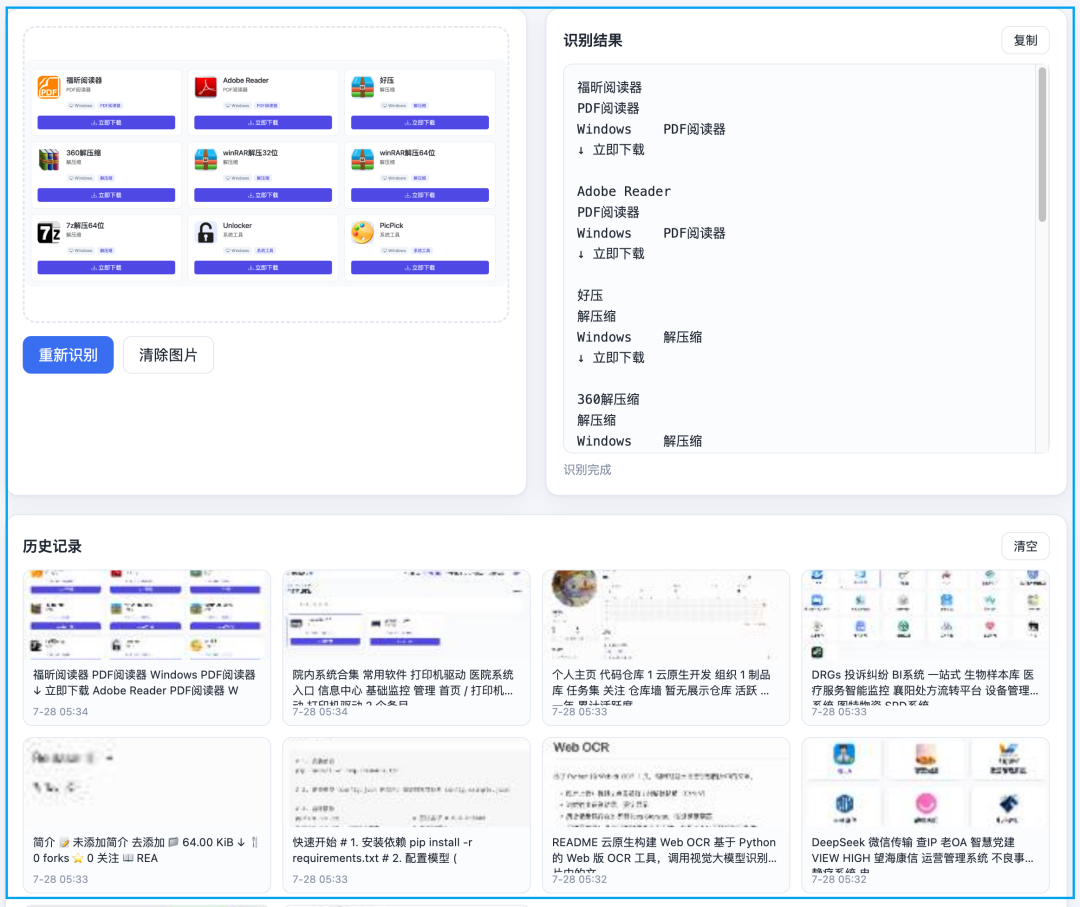Open history thumbnail for DeepSeek 微信传输 record
Image resolution: width=1080 pixels, height=907 pixels.
pos(925,783)
